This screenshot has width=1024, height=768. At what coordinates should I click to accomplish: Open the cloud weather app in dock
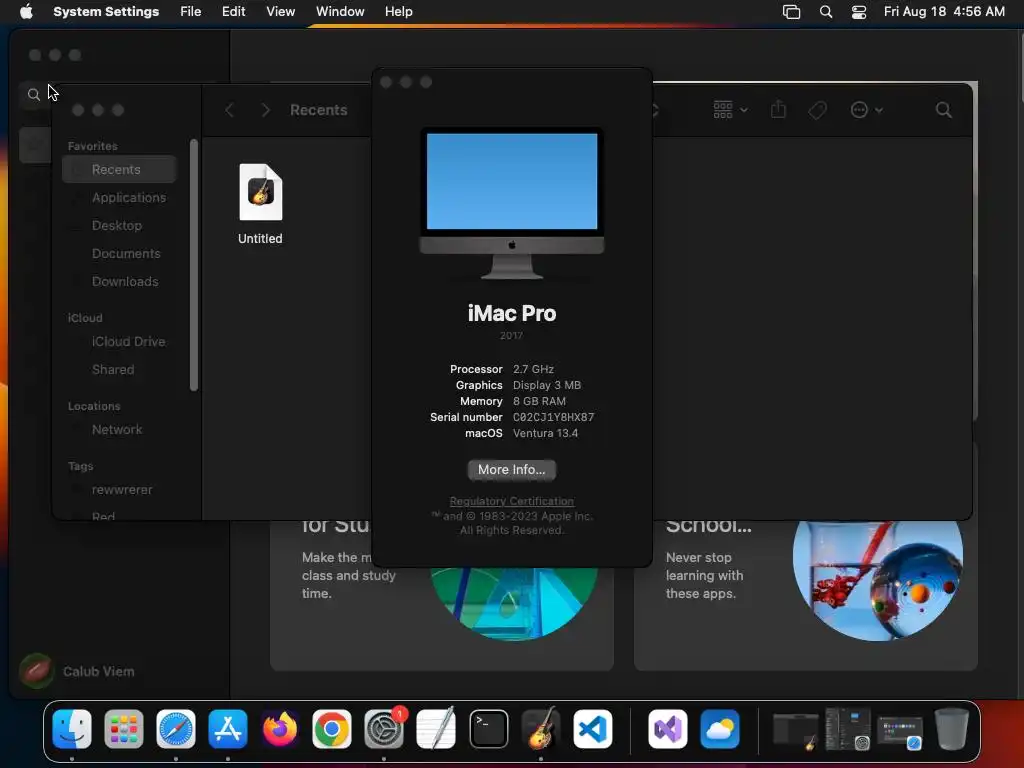click(x=720, y=729)
